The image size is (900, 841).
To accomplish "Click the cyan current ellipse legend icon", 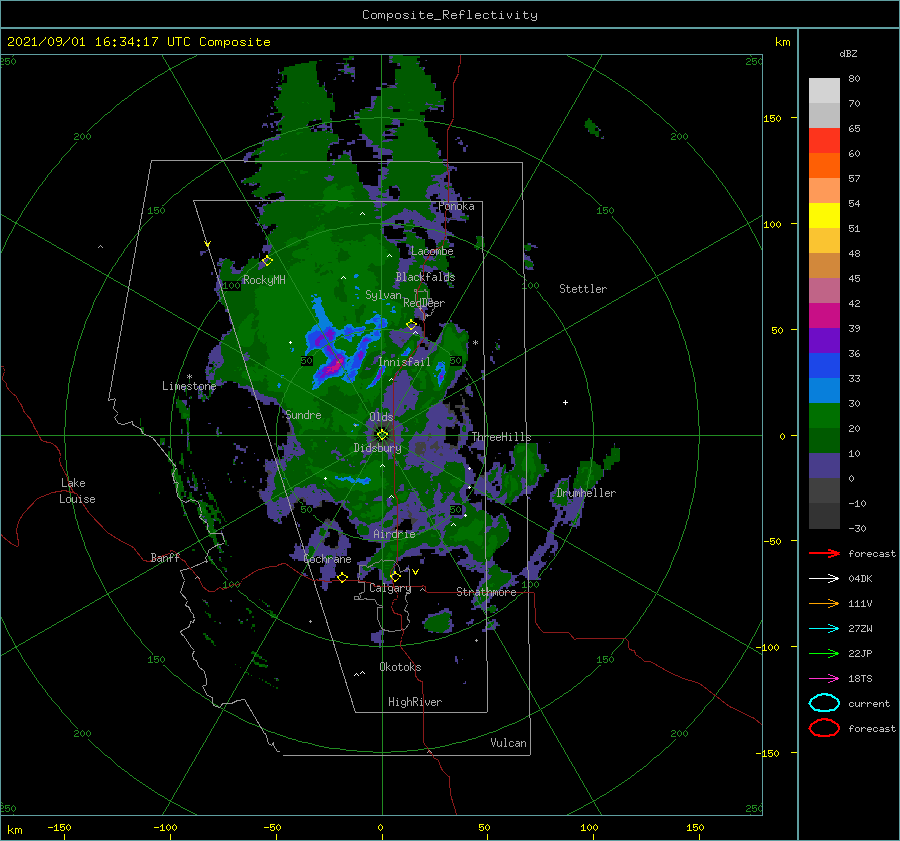I will (824, 703).
